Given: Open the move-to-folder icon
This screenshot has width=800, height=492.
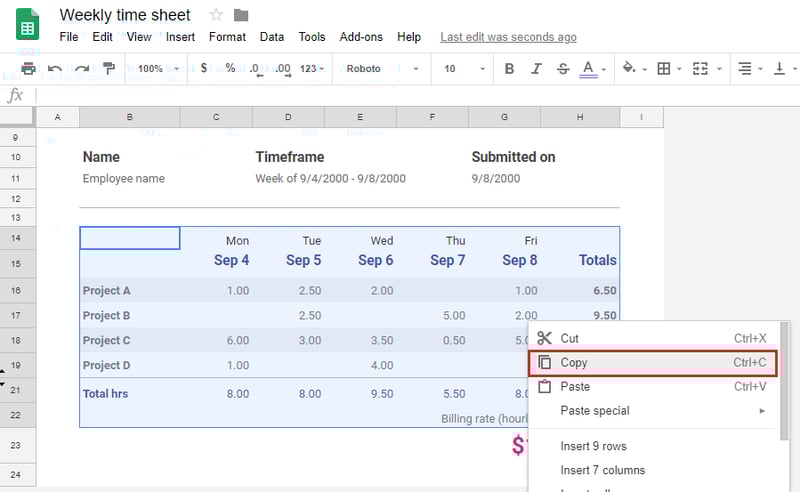Looking at the screenshot, I should point(241,16).
